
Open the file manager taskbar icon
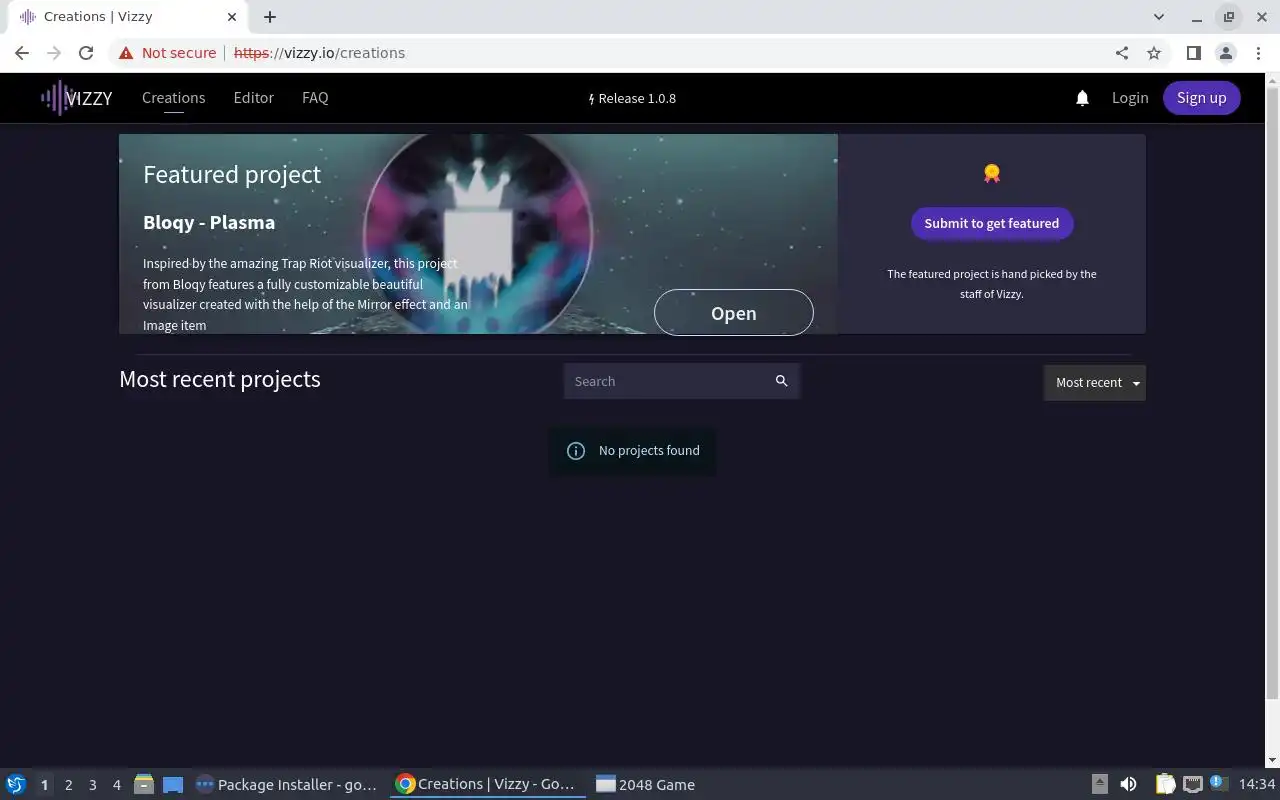144,784
